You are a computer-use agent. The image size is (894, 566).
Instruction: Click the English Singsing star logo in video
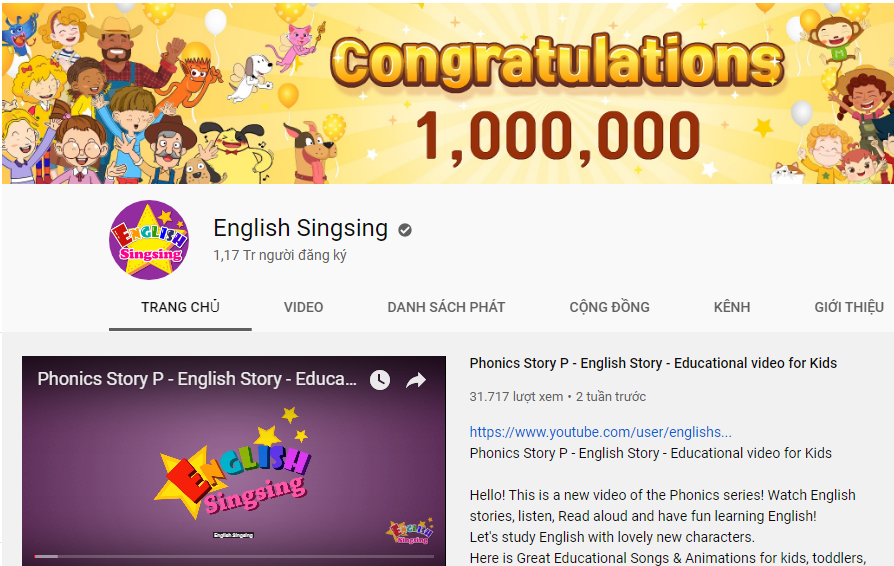click(x=233, y=463)
